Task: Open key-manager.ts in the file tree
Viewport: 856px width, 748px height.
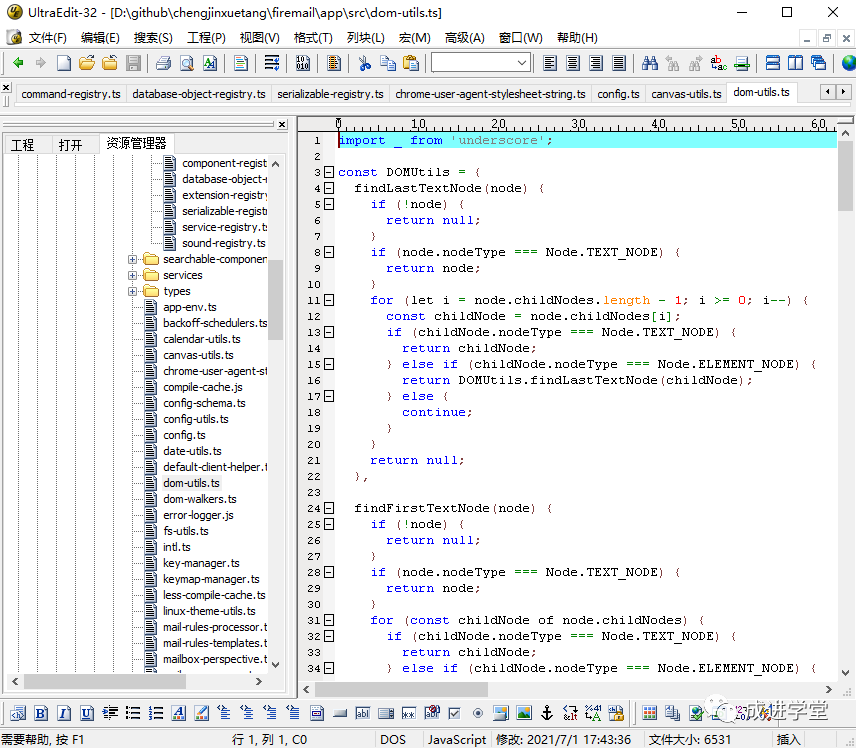Action: pyautogui.click(x=201, y=563)
